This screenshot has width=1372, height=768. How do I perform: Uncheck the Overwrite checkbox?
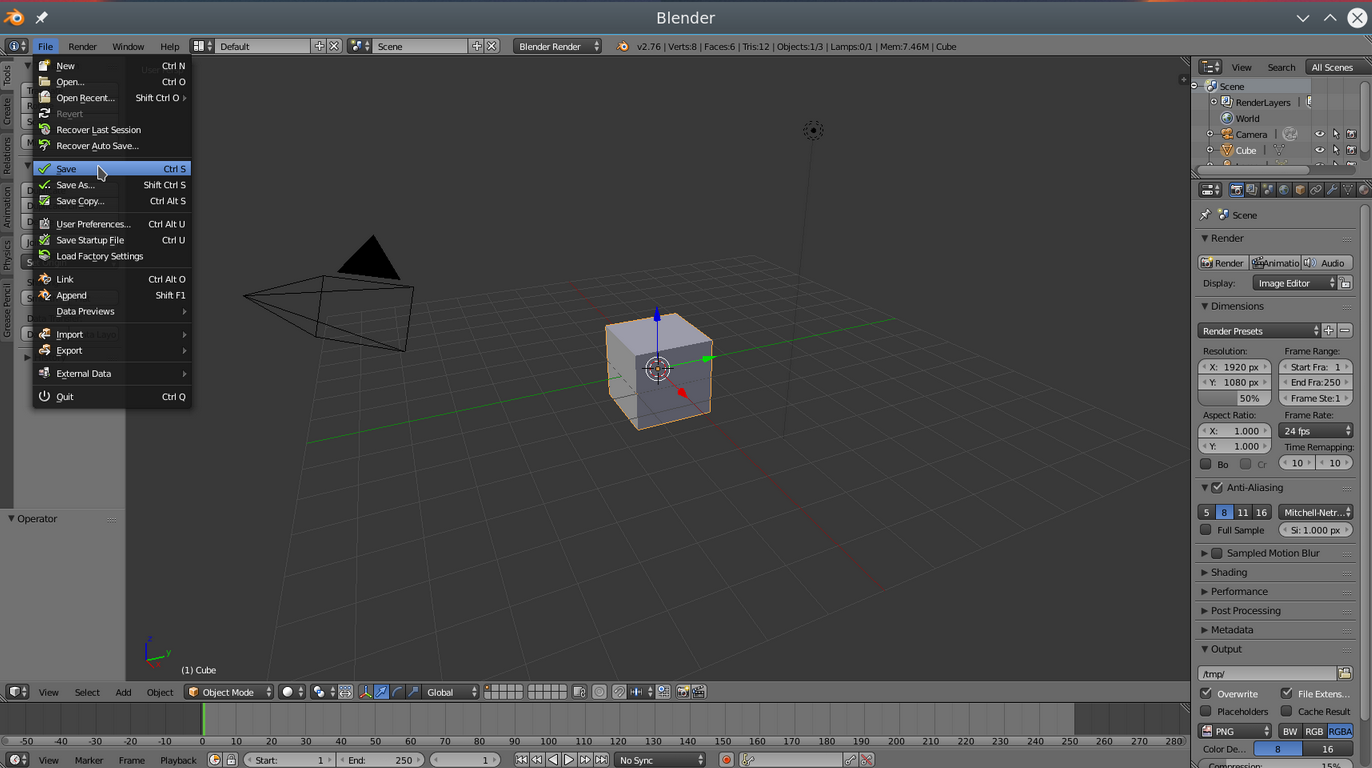[x=1206, y=693]
